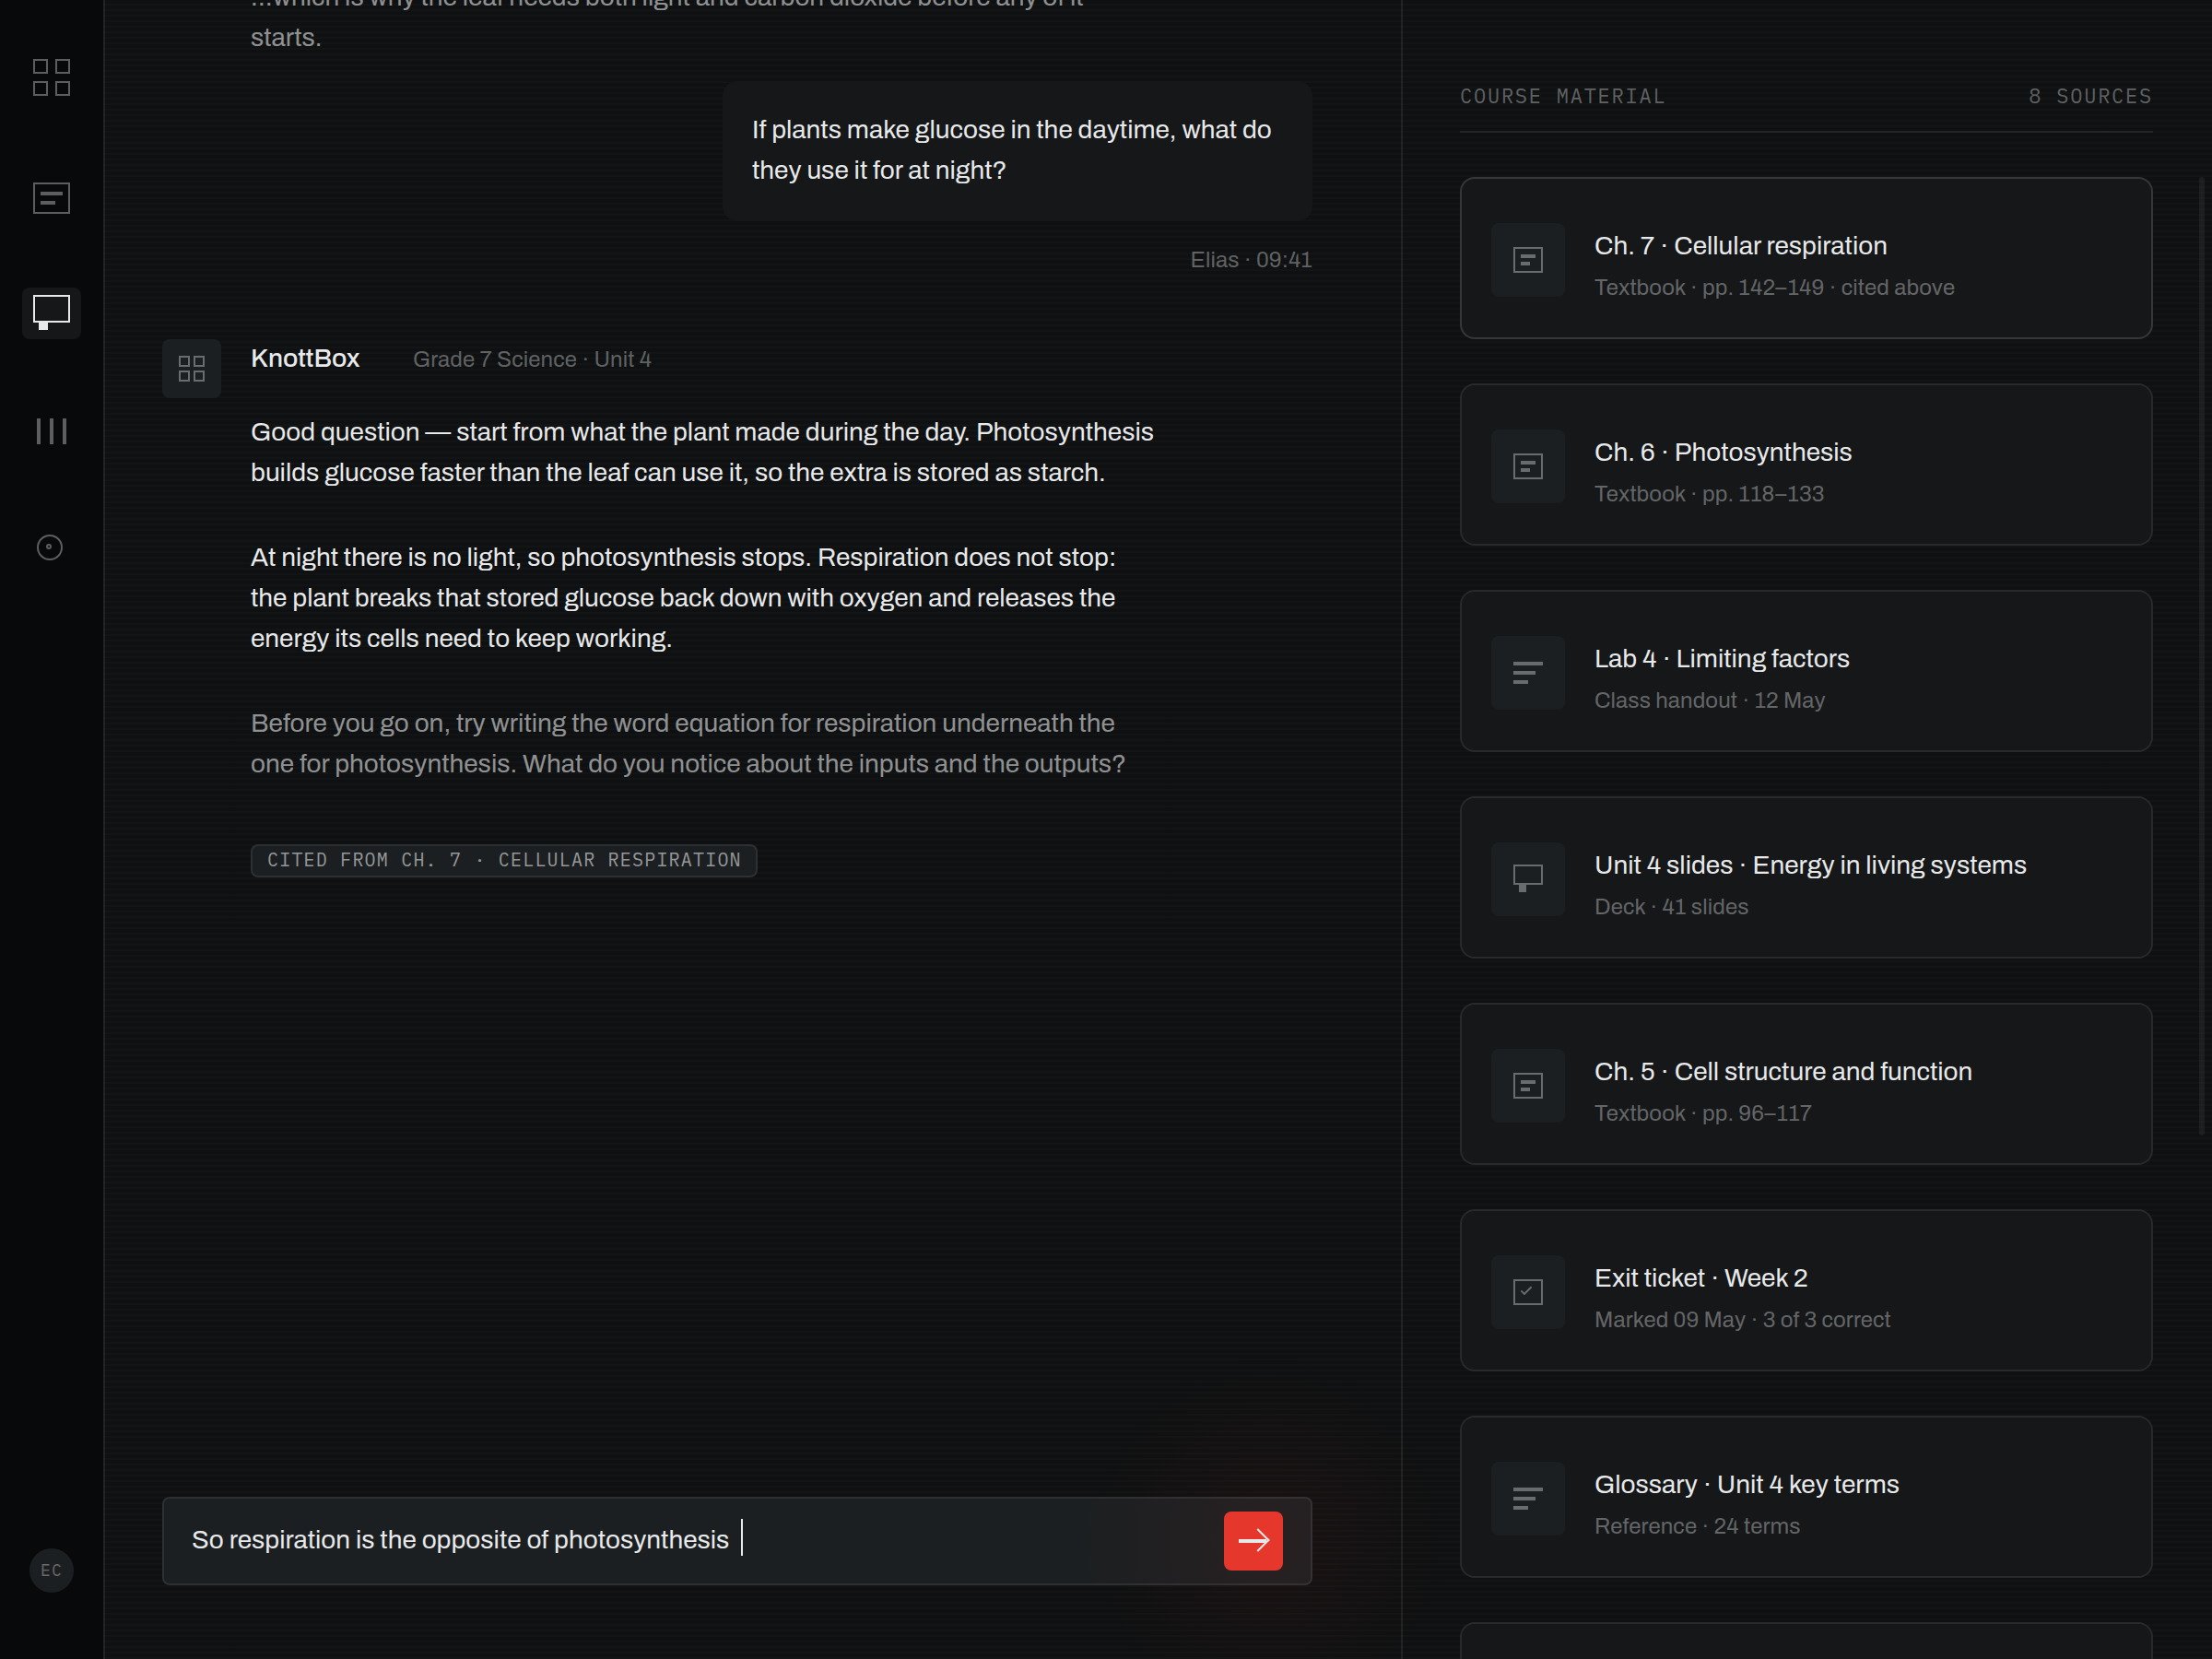The image size is (2212, 1659).
Task: Click the KnottBox avatar grid icon
Action: [x=191, y=368]
